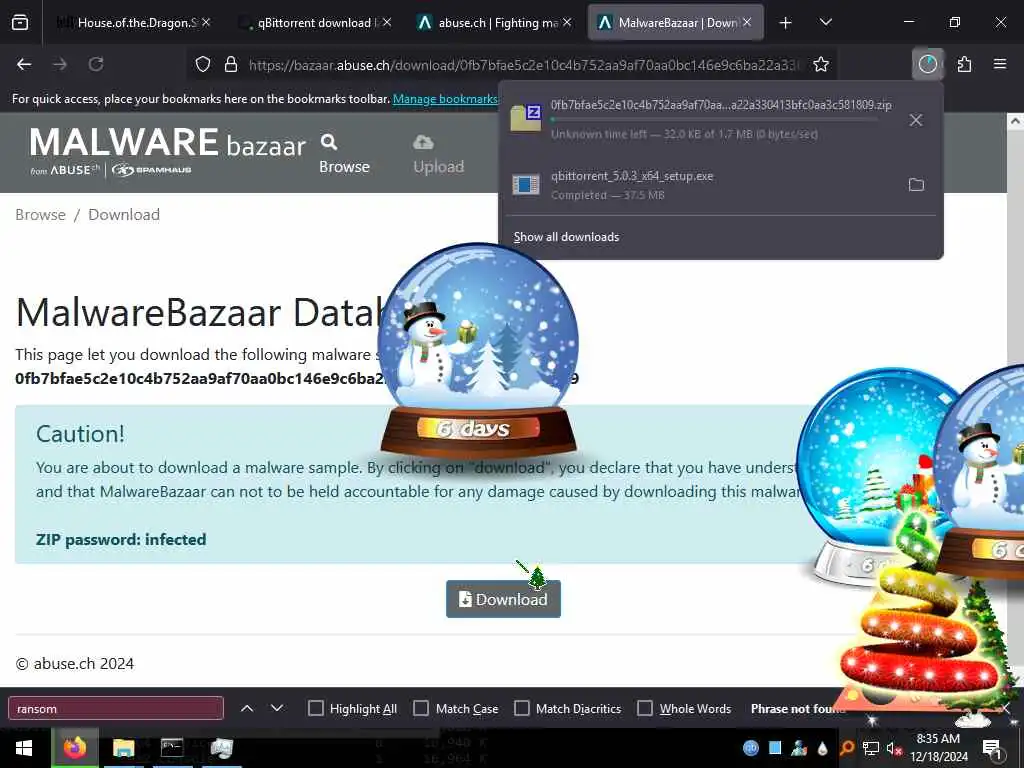Click the clock showing 8:35 AM
Screen dimensions: 1024x768
tap(938, 748)
